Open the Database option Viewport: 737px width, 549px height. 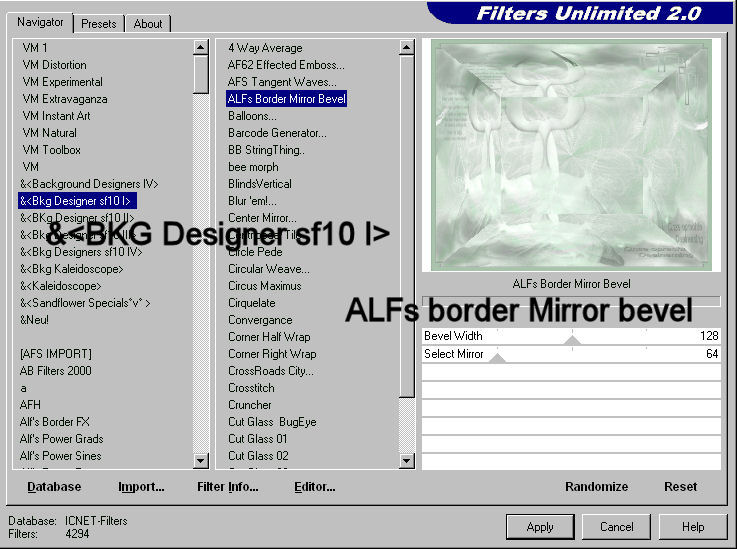(x=54, y=486)
